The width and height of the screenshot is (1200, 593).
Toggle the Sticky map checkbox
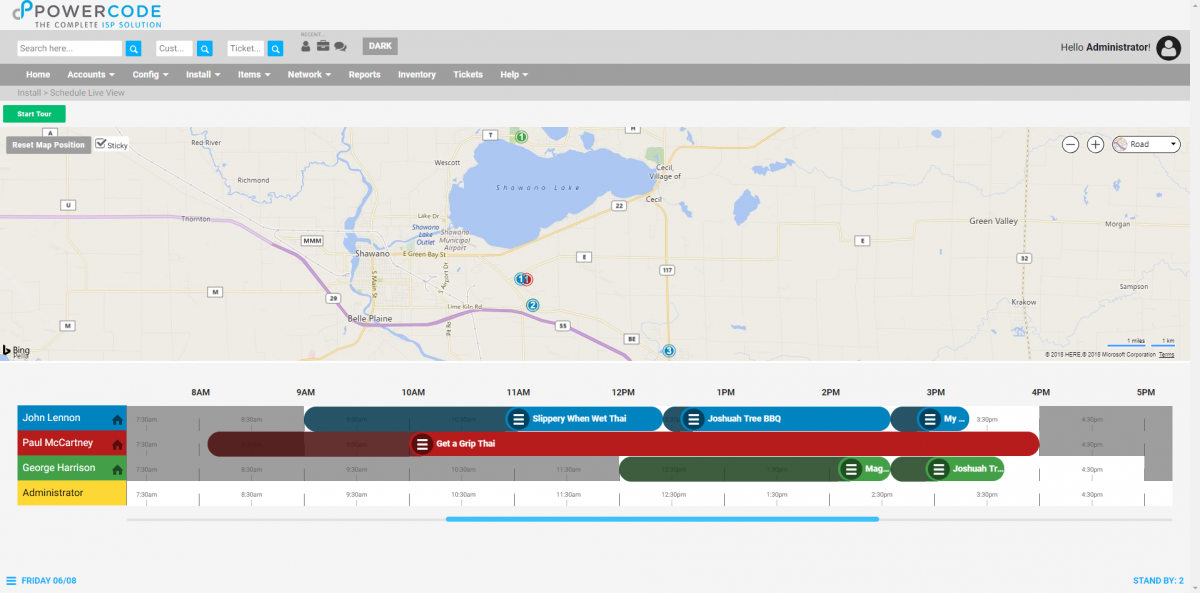(101, 144)
